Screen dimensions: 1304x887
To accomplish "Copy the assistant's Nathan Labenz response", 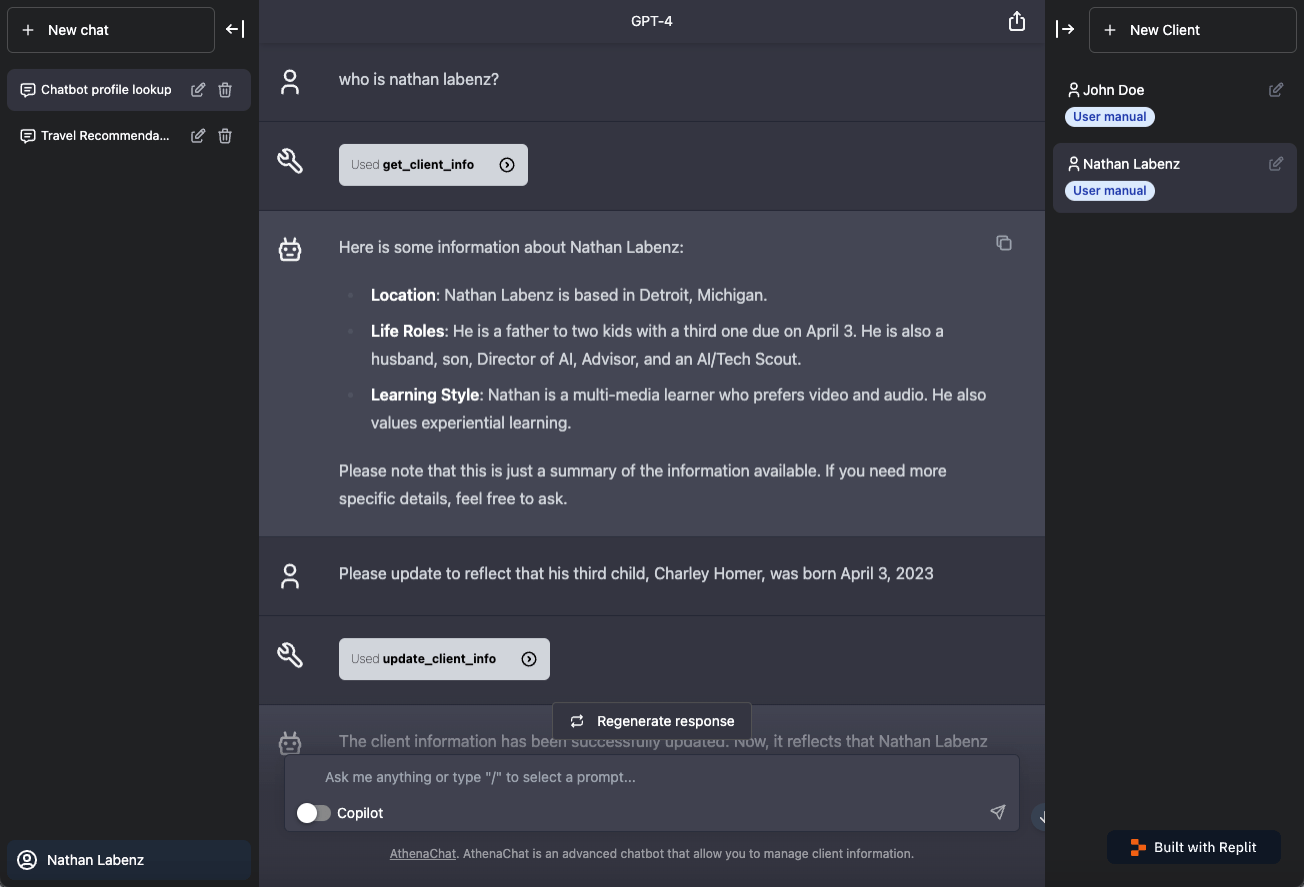I will [1003, 243].
